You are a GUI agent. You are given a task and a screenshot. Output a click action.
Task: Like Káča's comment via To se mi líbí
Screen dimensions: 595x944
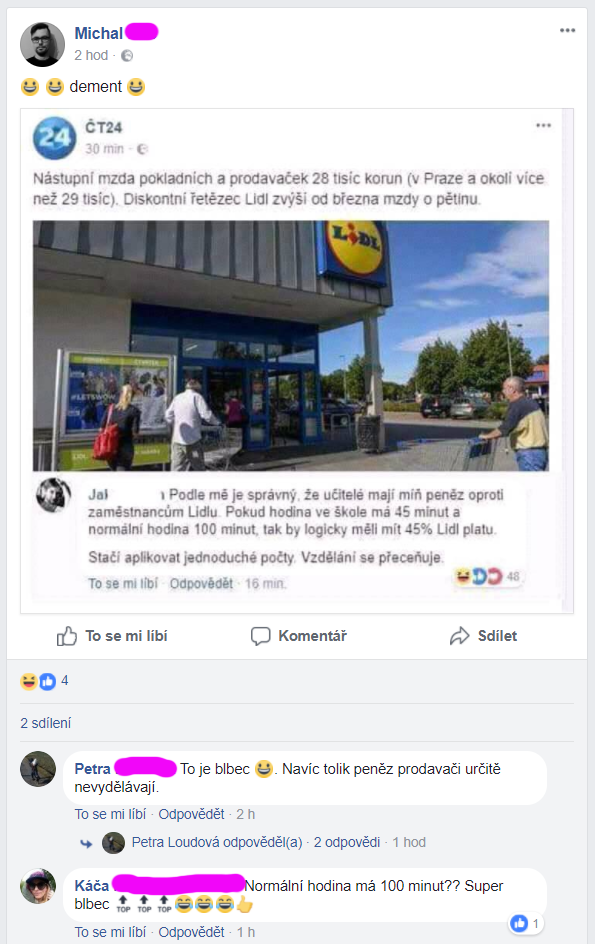point(110,932)
